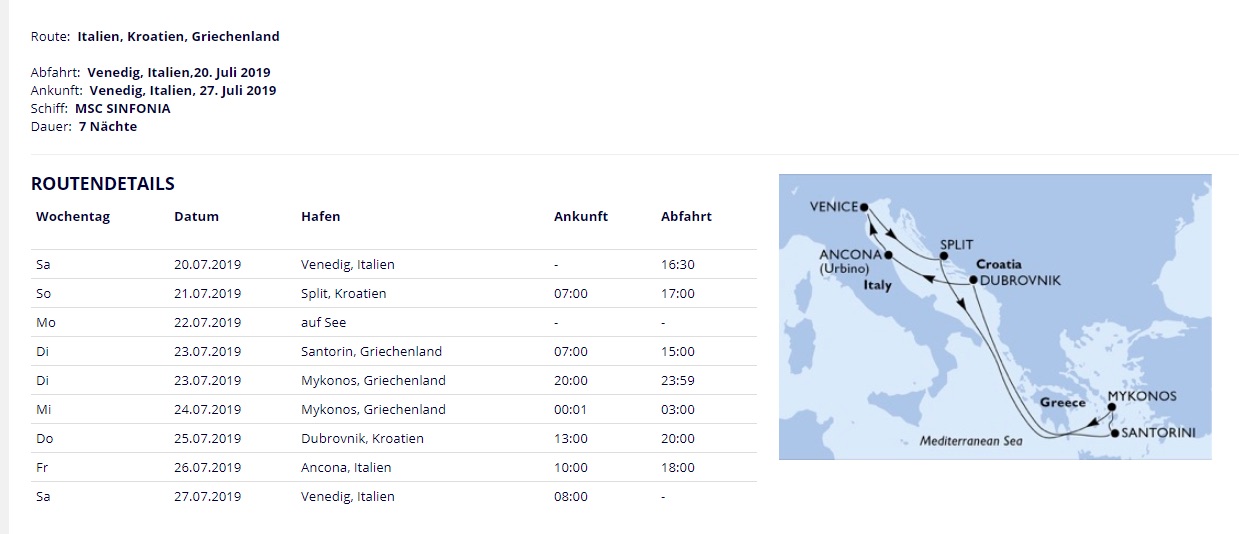Click the Ancona port dot on map
The height and width of the screenshot is (534, 1239).
tap(888, 255)
